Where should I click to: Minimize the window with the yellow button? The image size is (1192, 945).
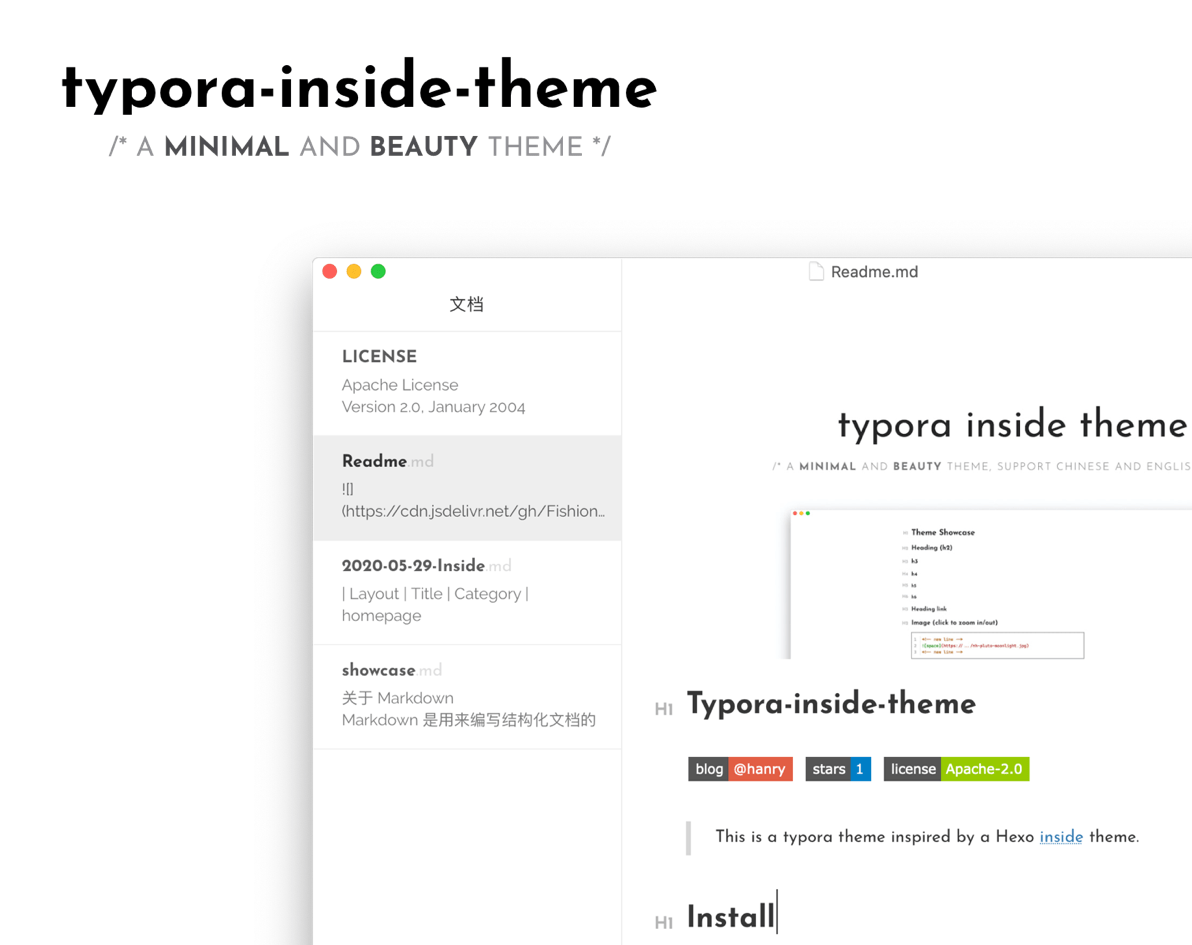354,271
